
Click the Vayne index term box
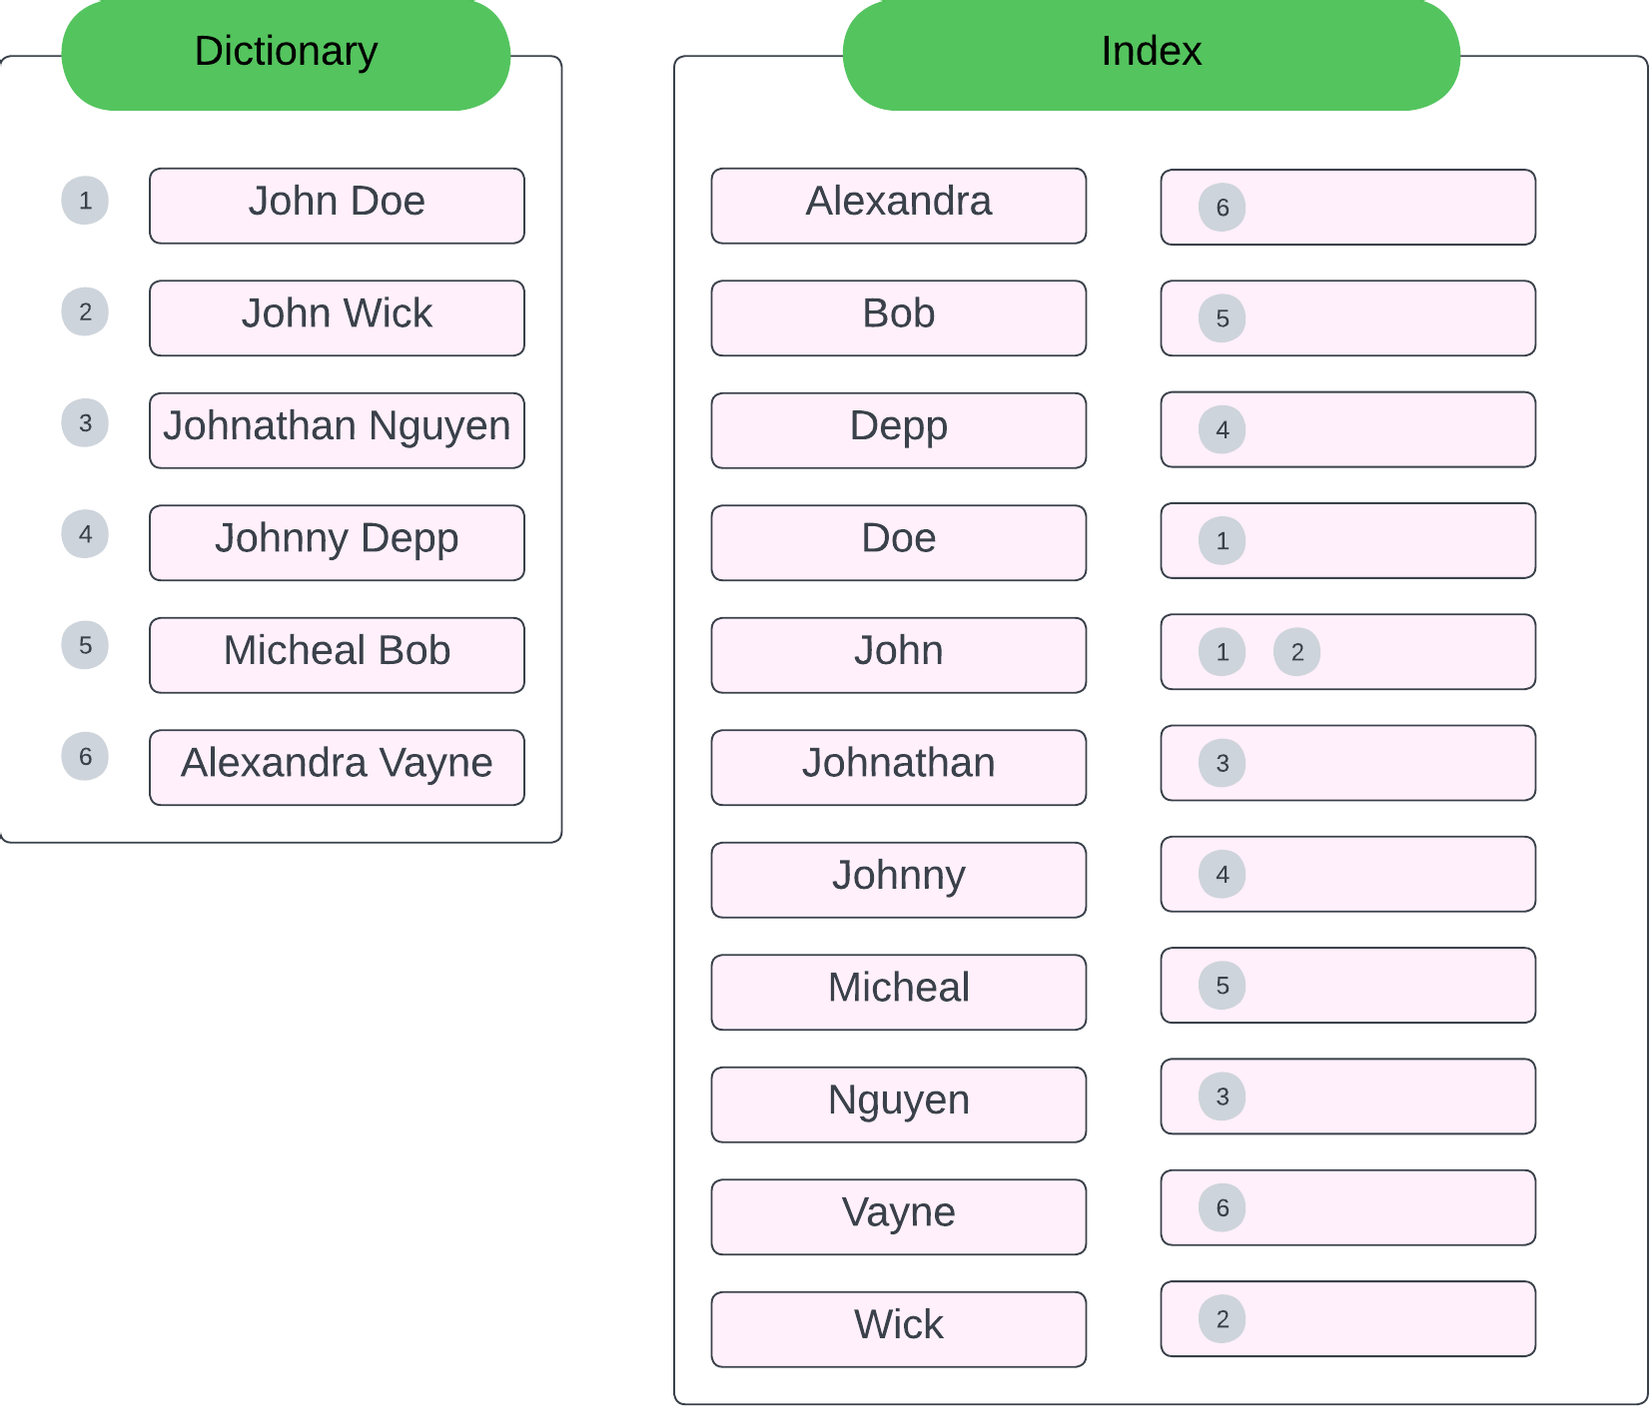[898, 1217]
